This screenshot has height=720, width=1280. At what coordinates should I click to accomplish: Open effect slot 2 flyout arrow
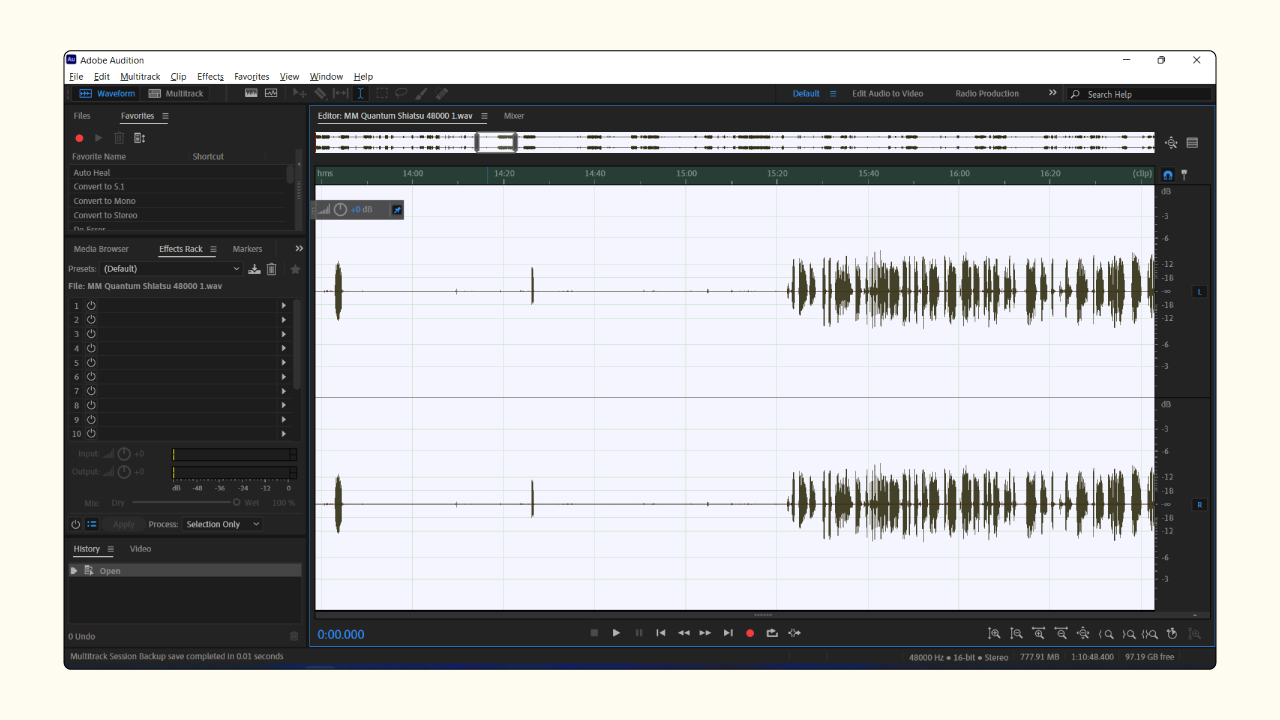coord(283,320)
